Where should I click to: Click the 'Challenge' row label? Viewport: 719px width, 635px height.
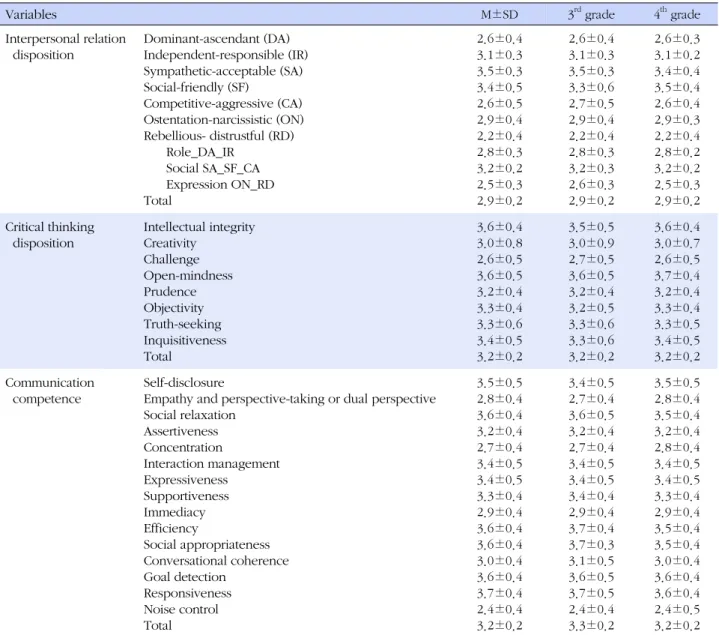[171, 260]
